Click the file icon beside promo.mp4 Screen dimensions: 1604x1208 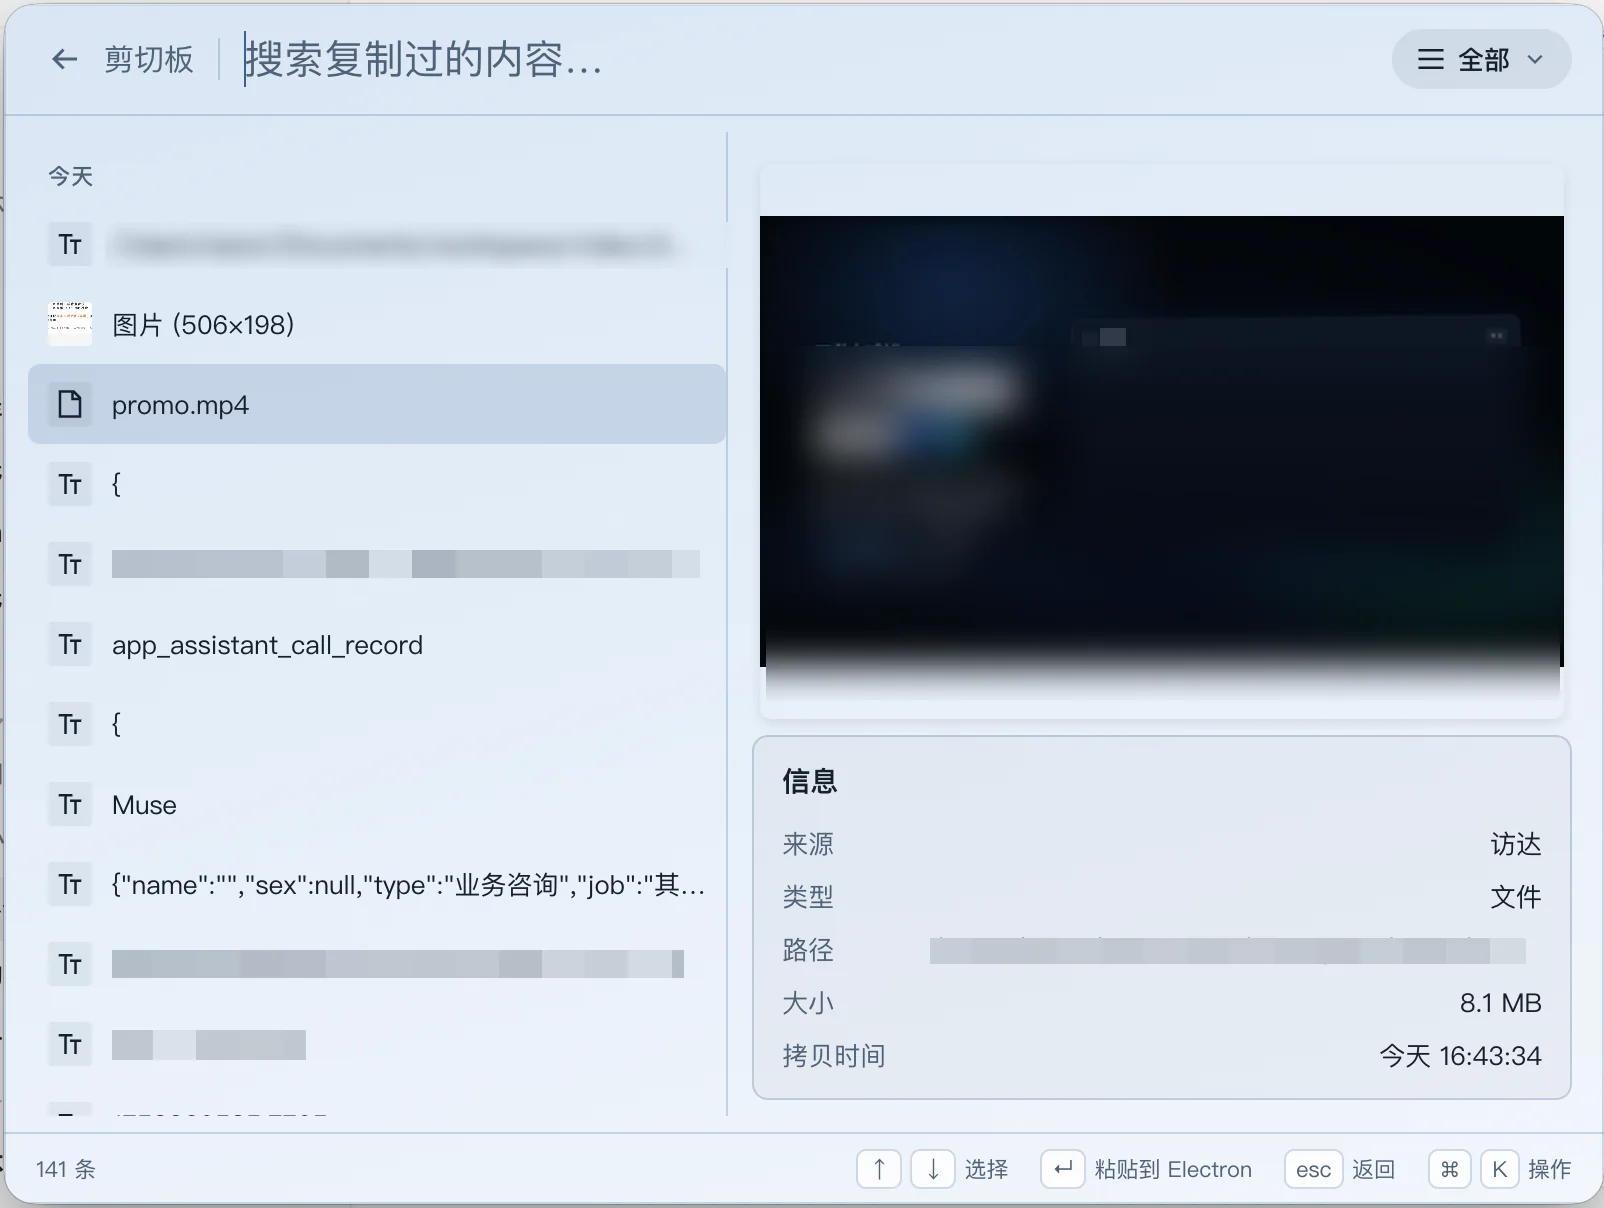(x=70, y=404)
